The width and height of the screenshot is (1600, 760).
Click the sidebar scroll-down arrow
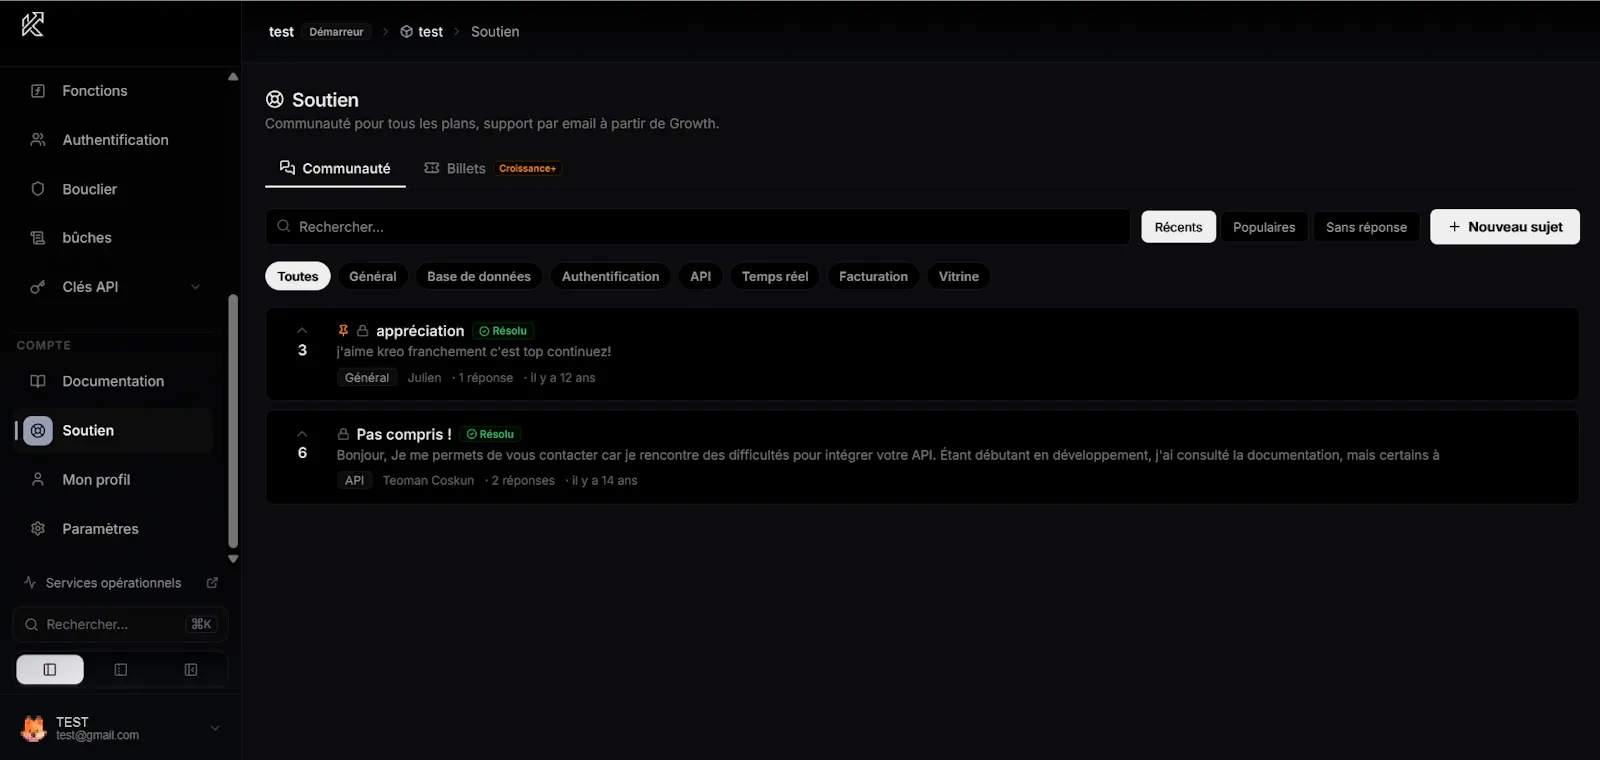click(233, 559)
